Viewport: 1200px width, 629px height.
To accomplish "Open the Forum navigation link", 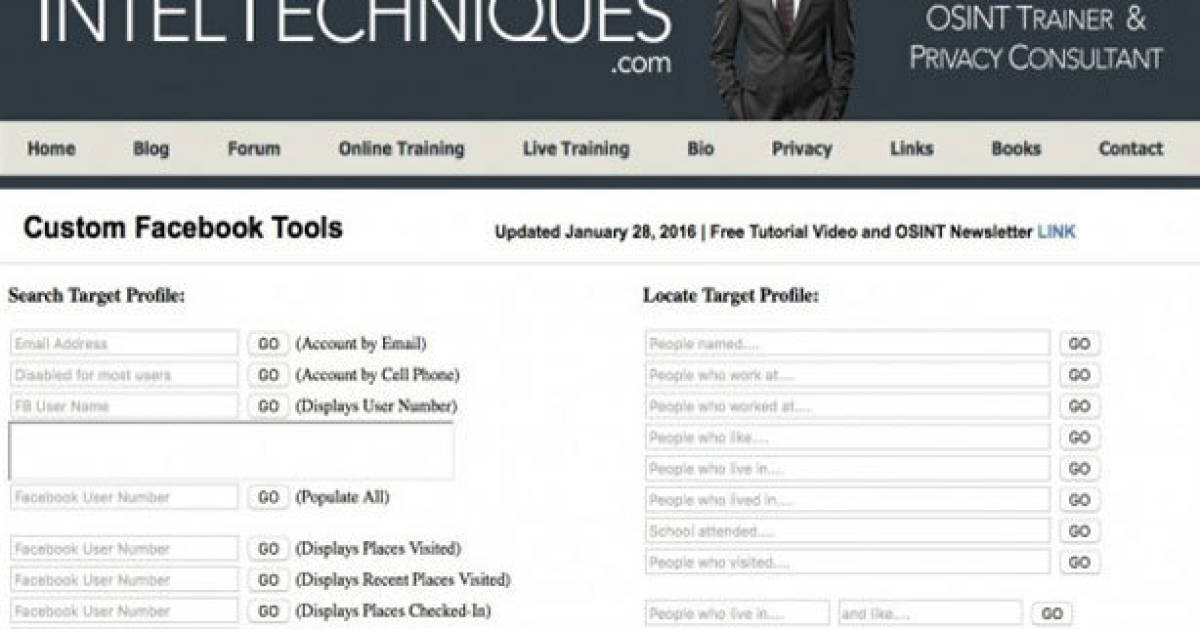I will [253, 149].
